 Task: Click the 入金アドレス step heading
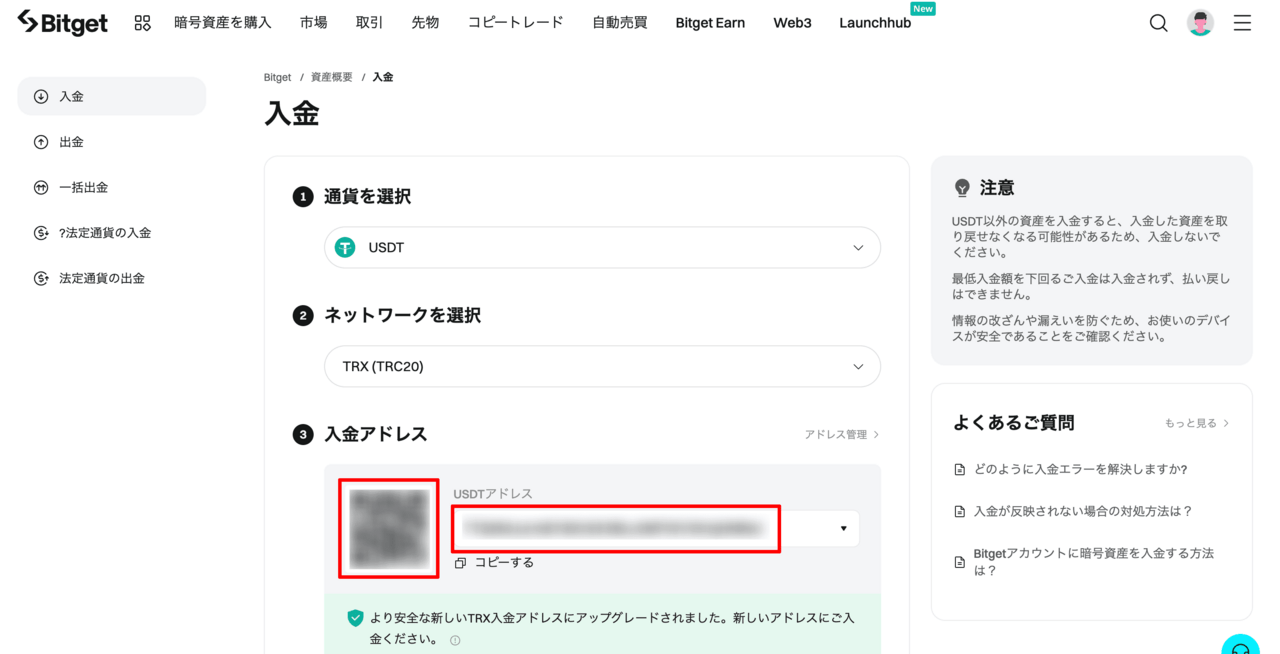(376, 434)
